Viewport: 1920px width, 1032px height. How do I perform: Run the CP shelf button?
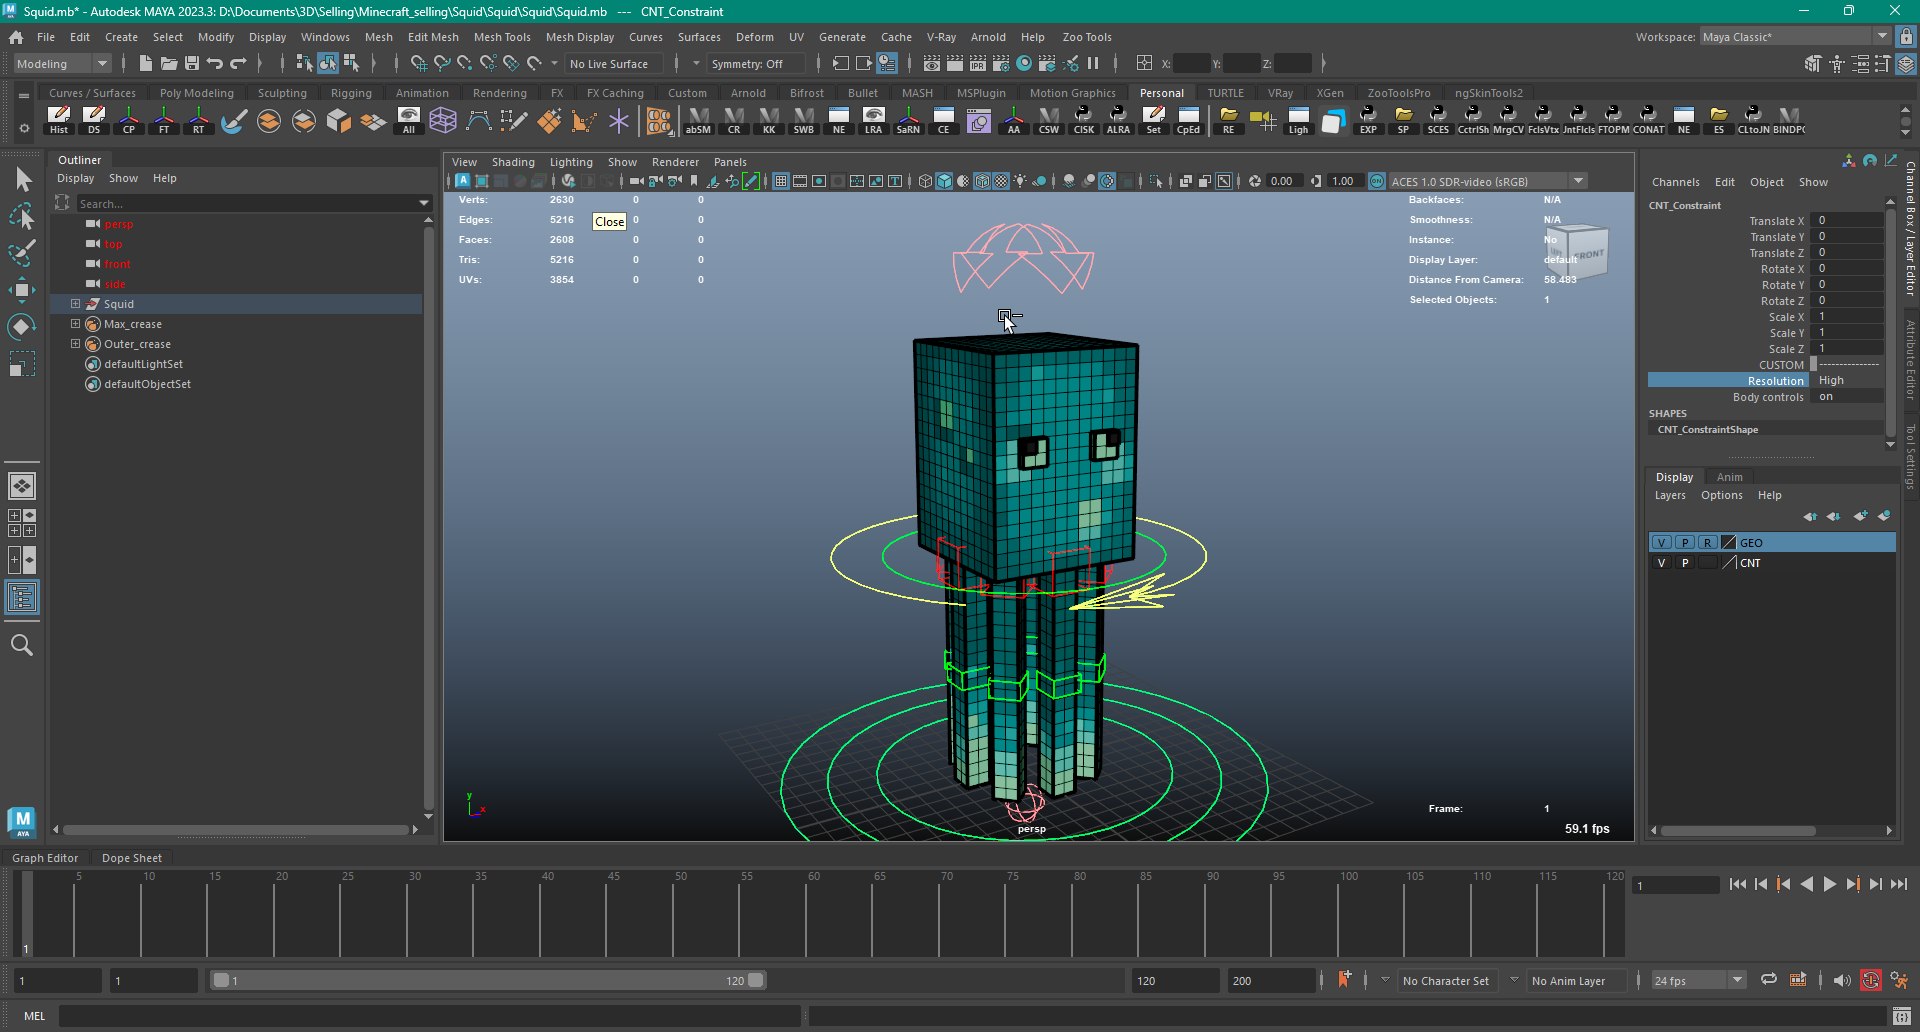click(129, 120)
